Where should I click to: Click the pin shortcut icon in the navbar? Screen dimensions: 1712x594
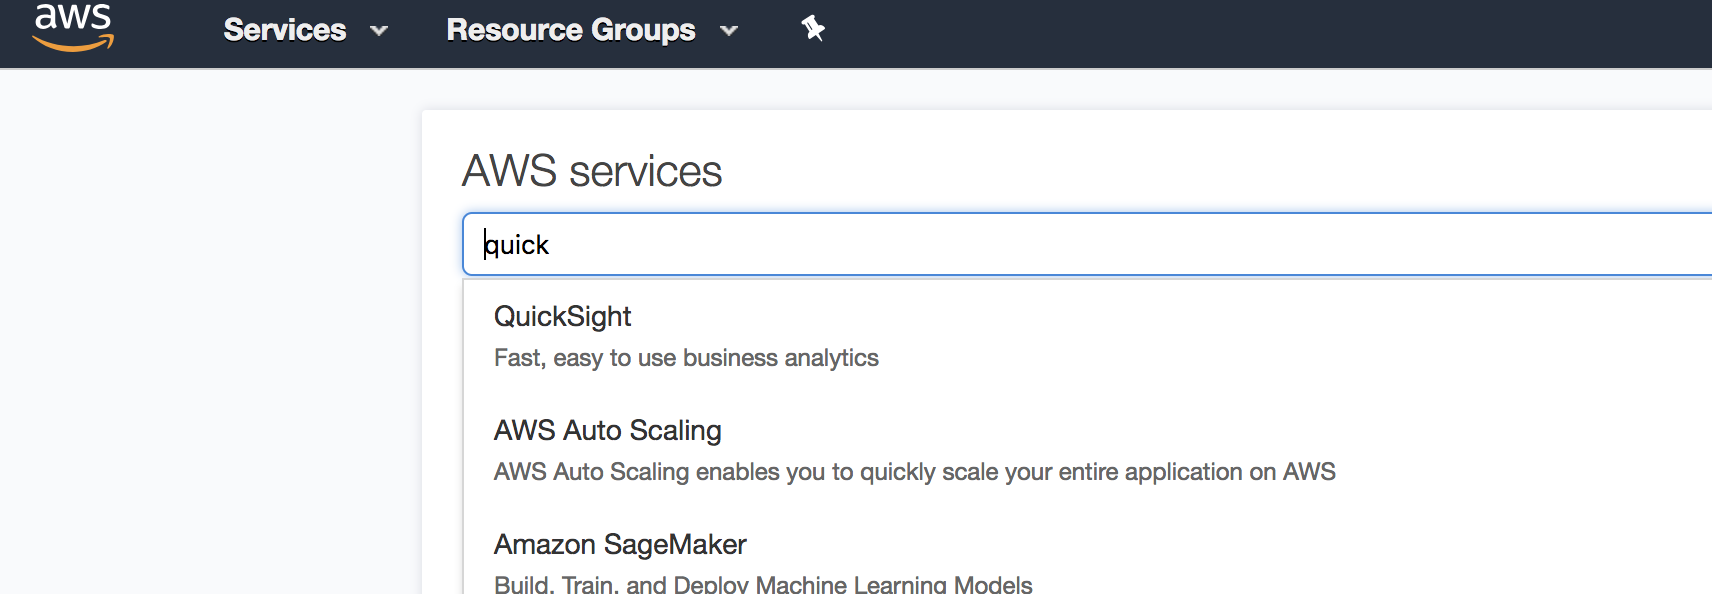[x=813, y=29]
